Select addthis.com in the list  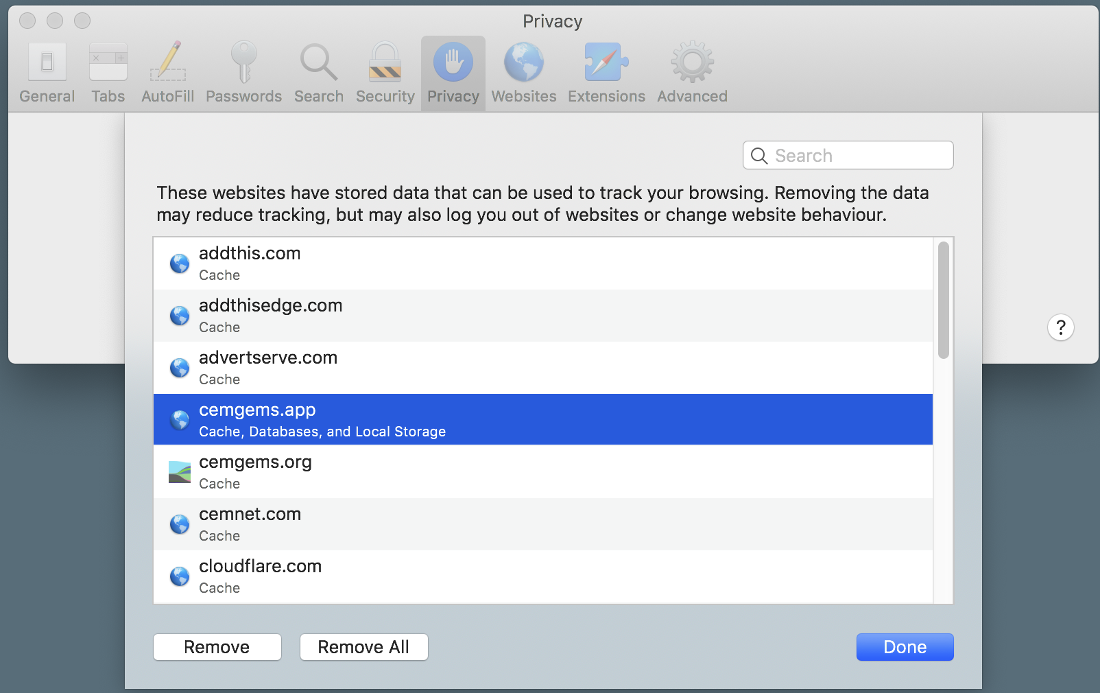click(543, 263)
